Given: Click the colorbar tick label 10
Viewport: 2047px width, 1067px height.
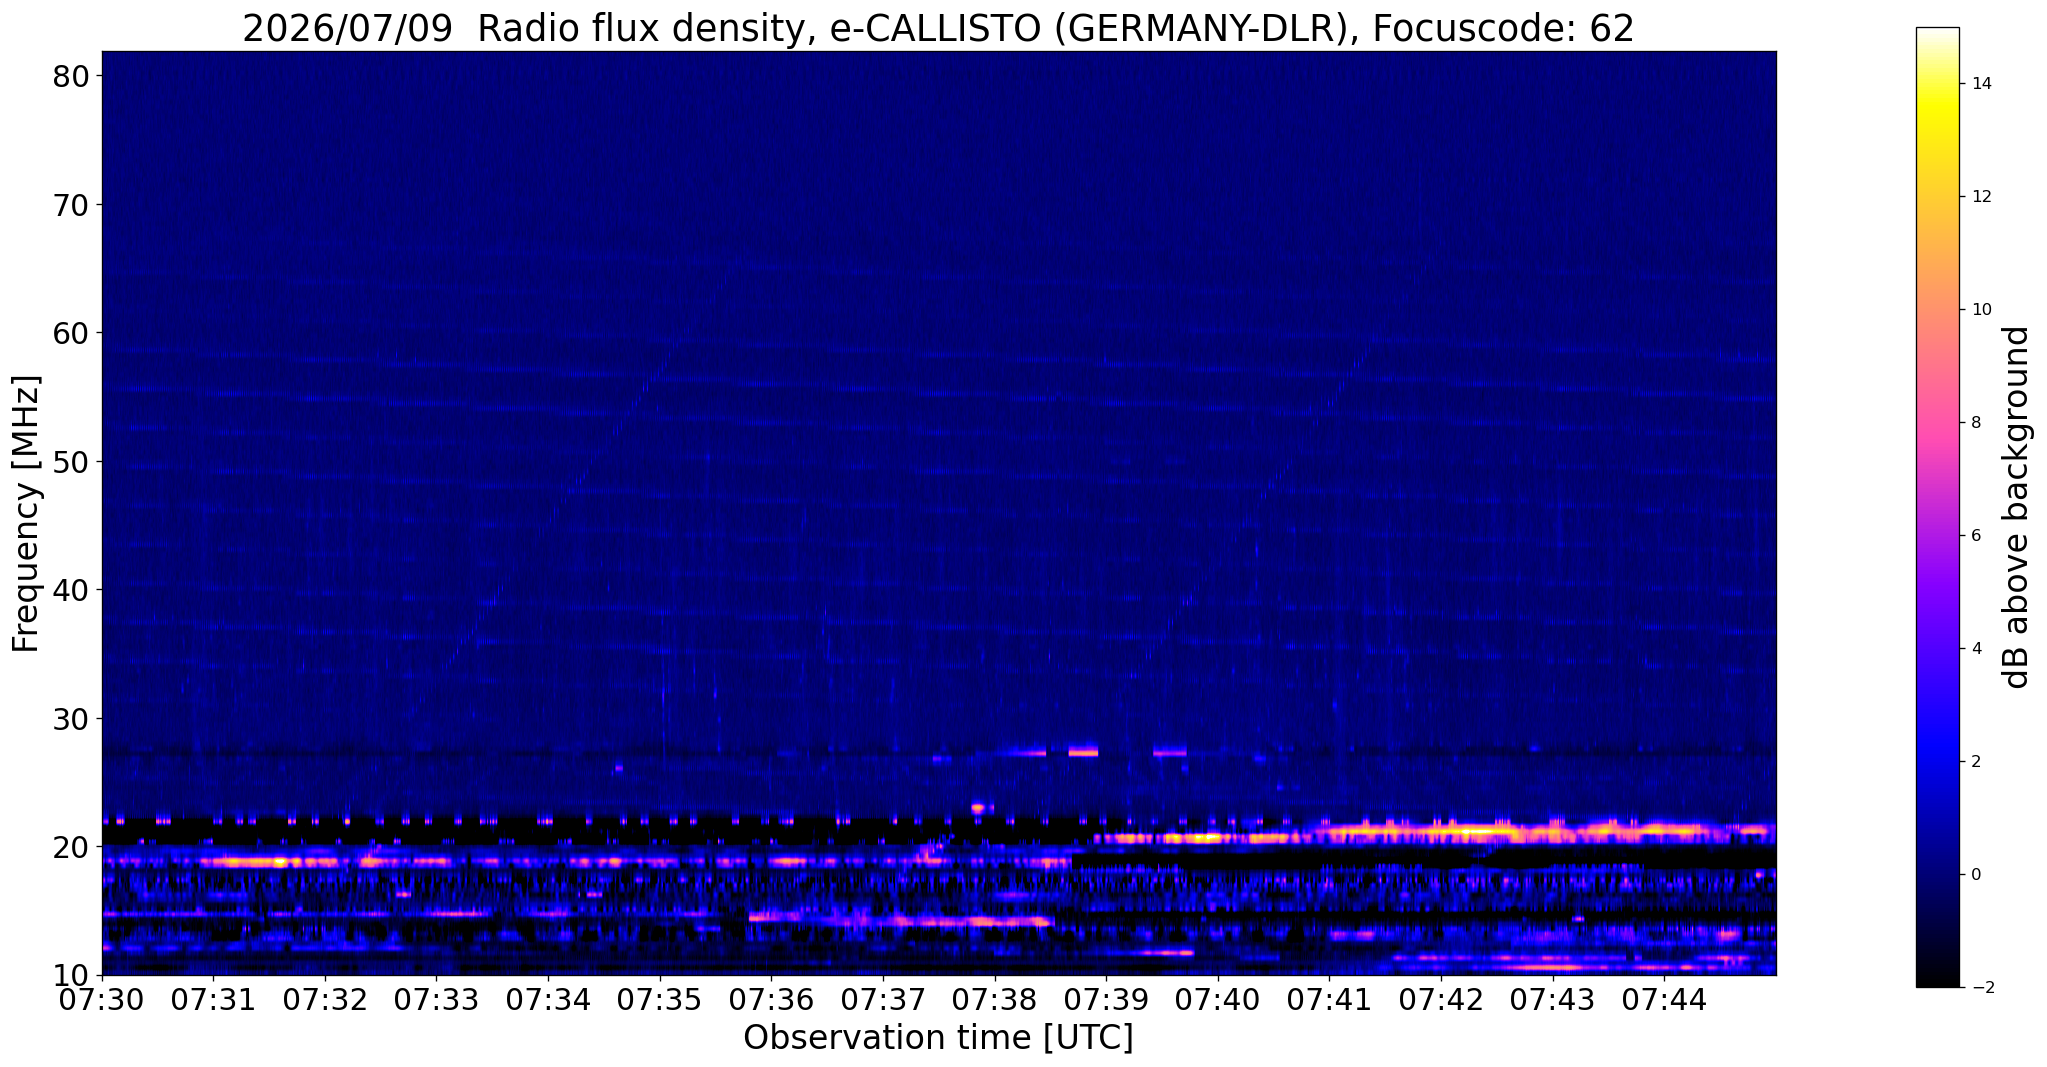Looking at the screenshot, I should tap(1980, 310).
